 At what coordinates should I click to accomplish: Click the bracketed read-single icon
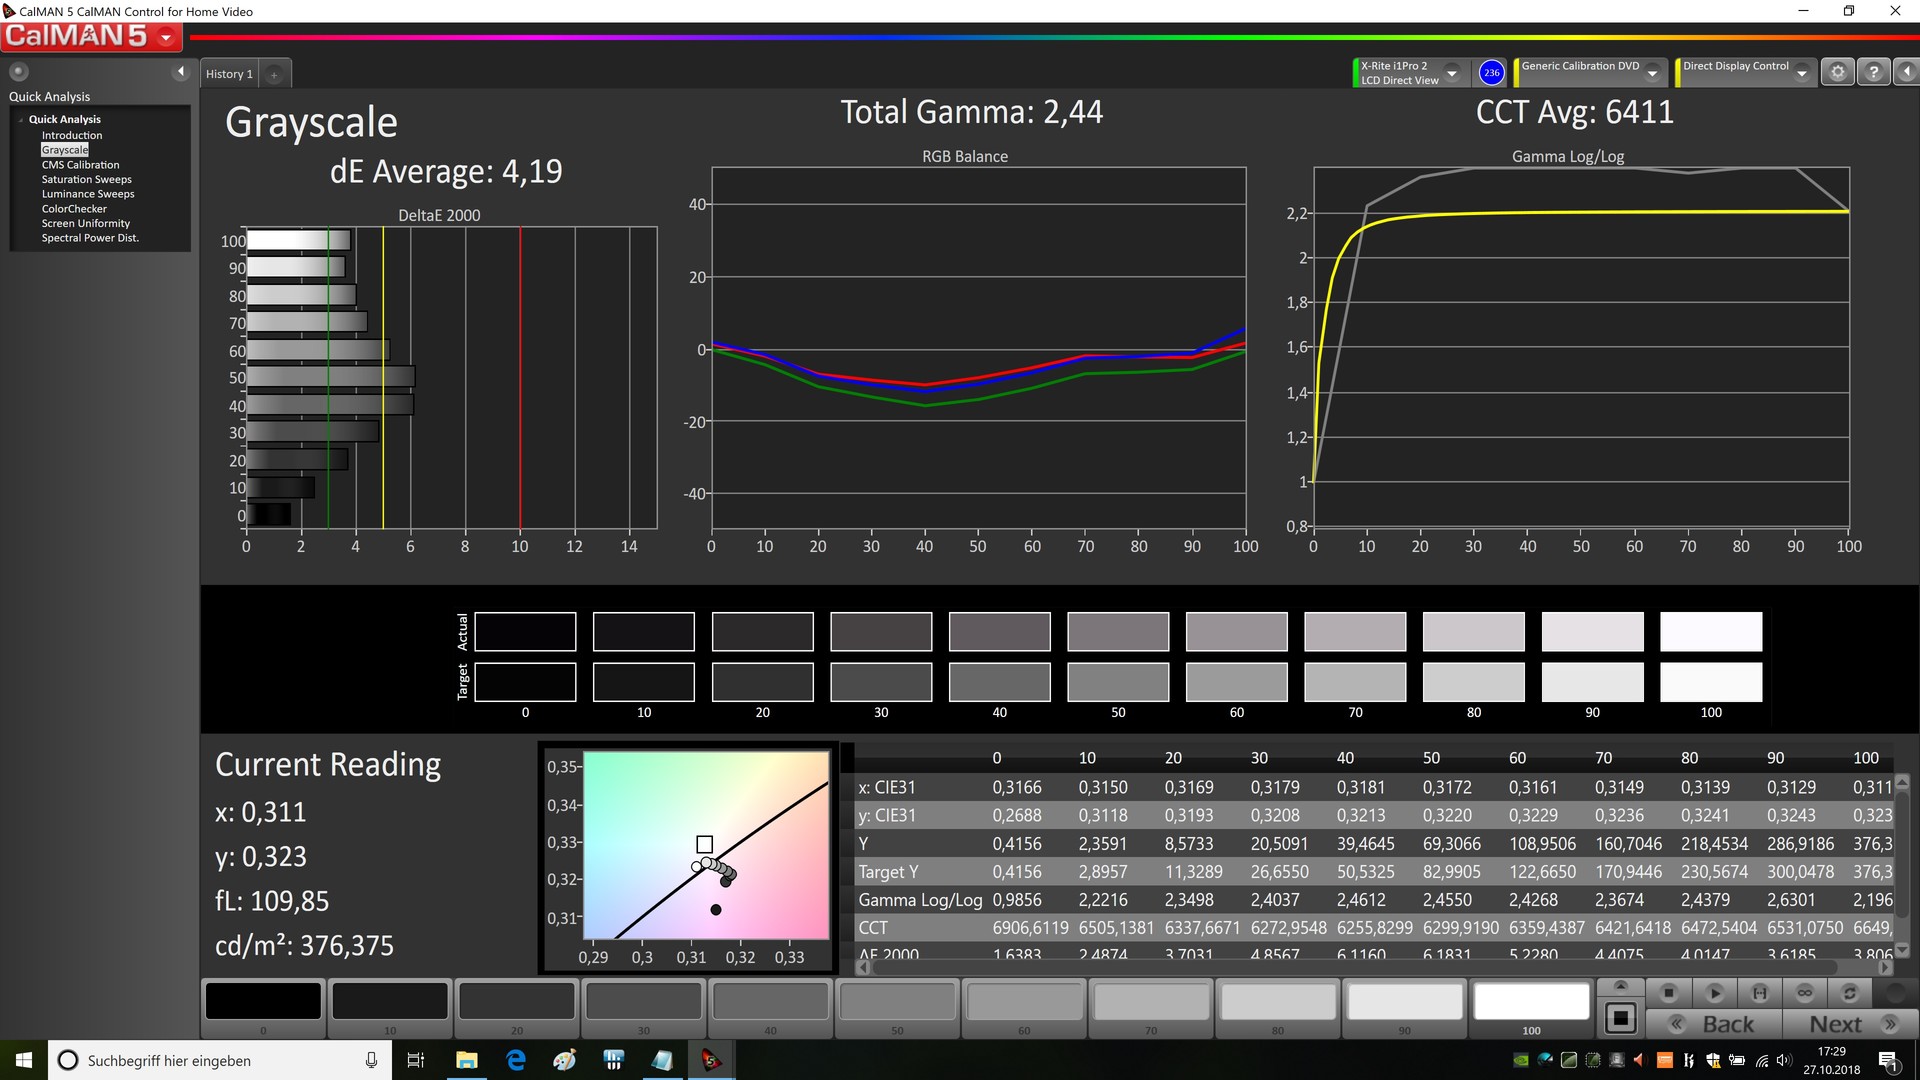click(x=1760, y=993)
